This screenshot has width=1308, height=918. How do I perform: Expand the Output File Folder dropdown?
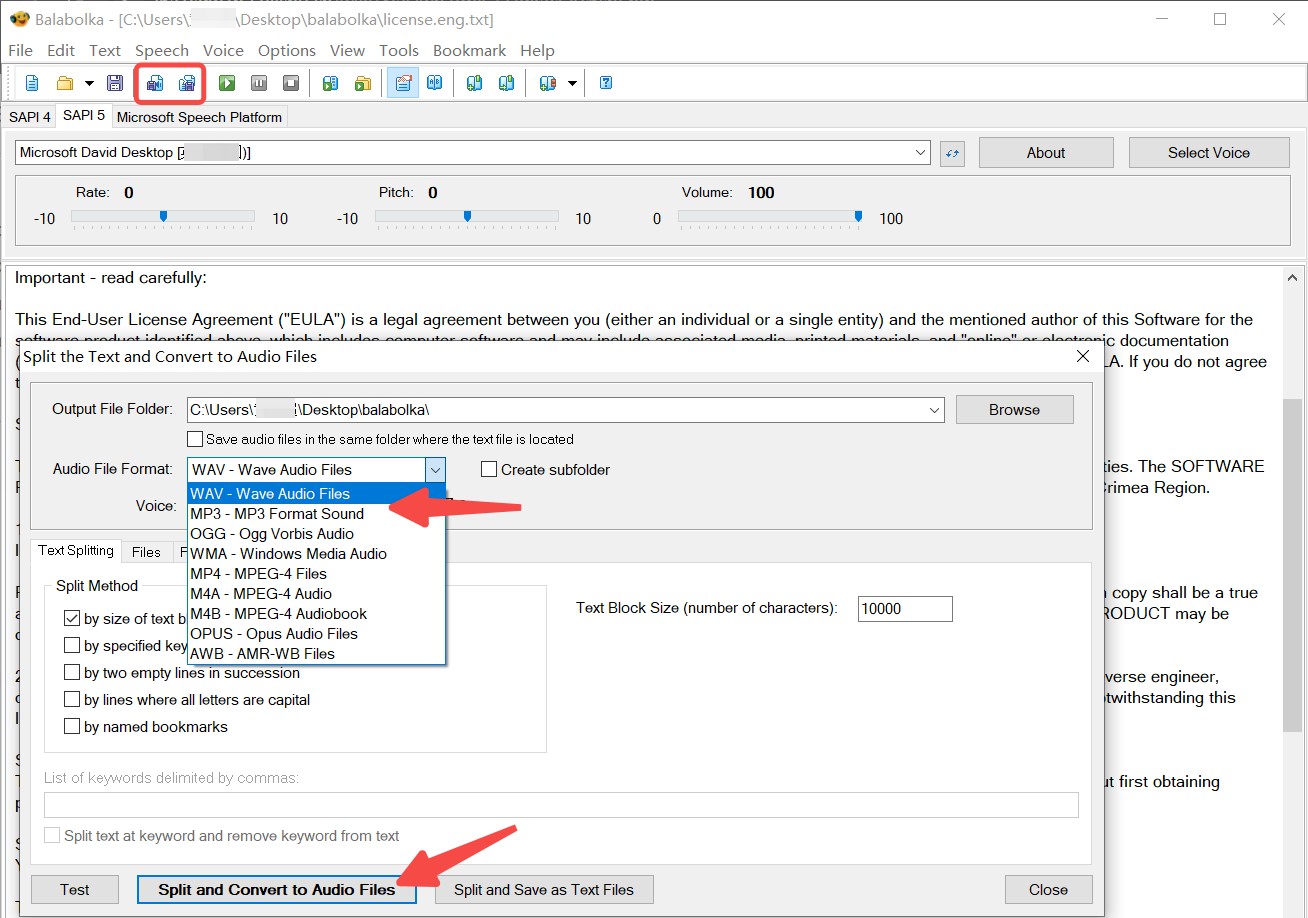tap(935, 410)
